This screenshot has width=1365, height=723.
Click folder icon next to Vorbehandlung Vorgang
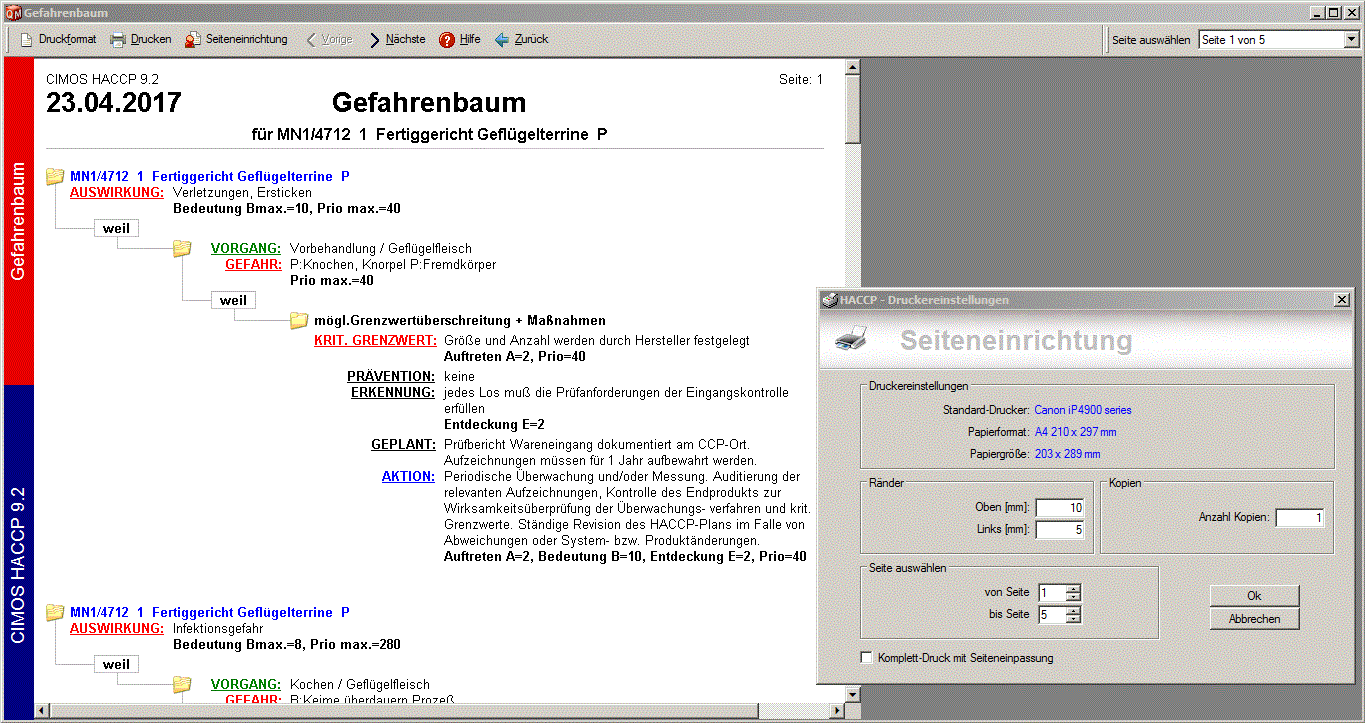click(181, 248)
